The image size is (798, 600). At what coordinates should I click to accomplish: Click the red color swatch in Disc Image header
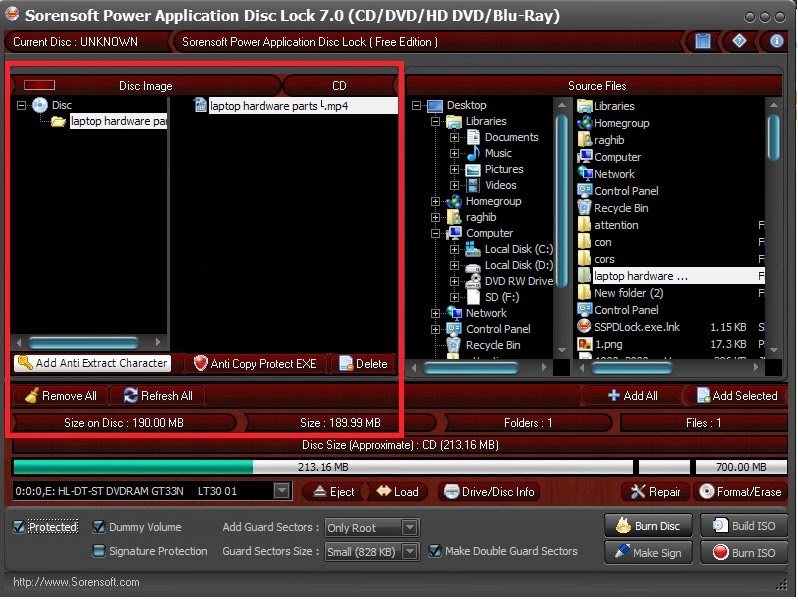pos(39,85)
